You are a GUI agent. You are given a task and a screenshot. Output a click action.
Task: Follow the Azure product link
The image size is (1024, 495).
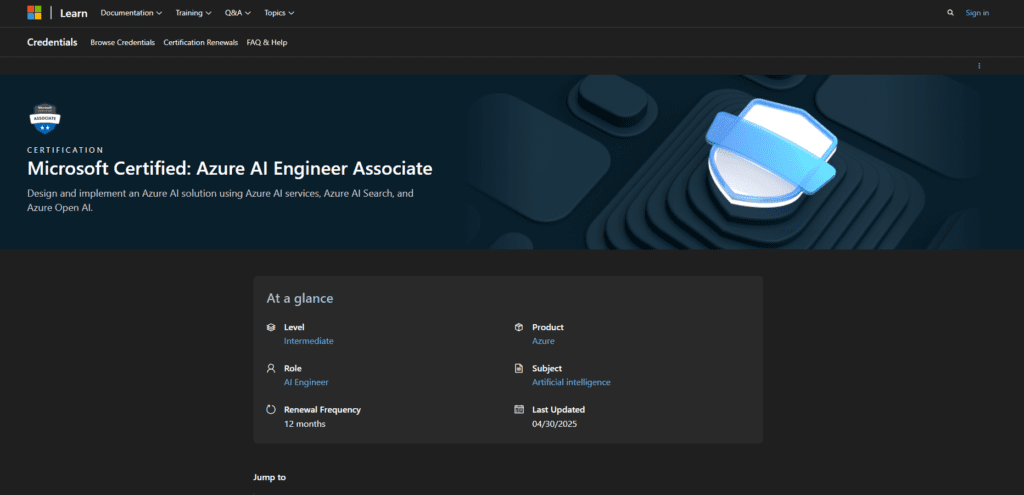tap(543, 341)
